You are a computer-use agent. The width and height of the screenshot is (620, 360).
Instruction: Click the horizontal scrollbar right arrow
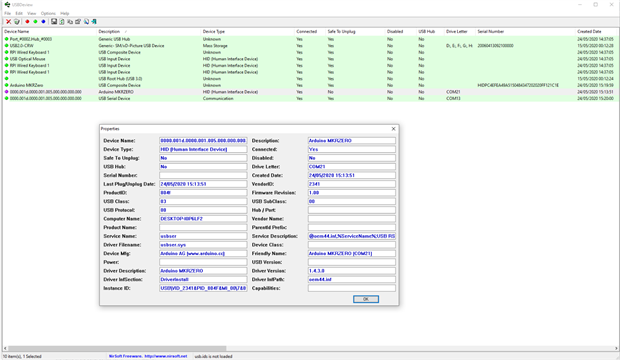(616, 349)
